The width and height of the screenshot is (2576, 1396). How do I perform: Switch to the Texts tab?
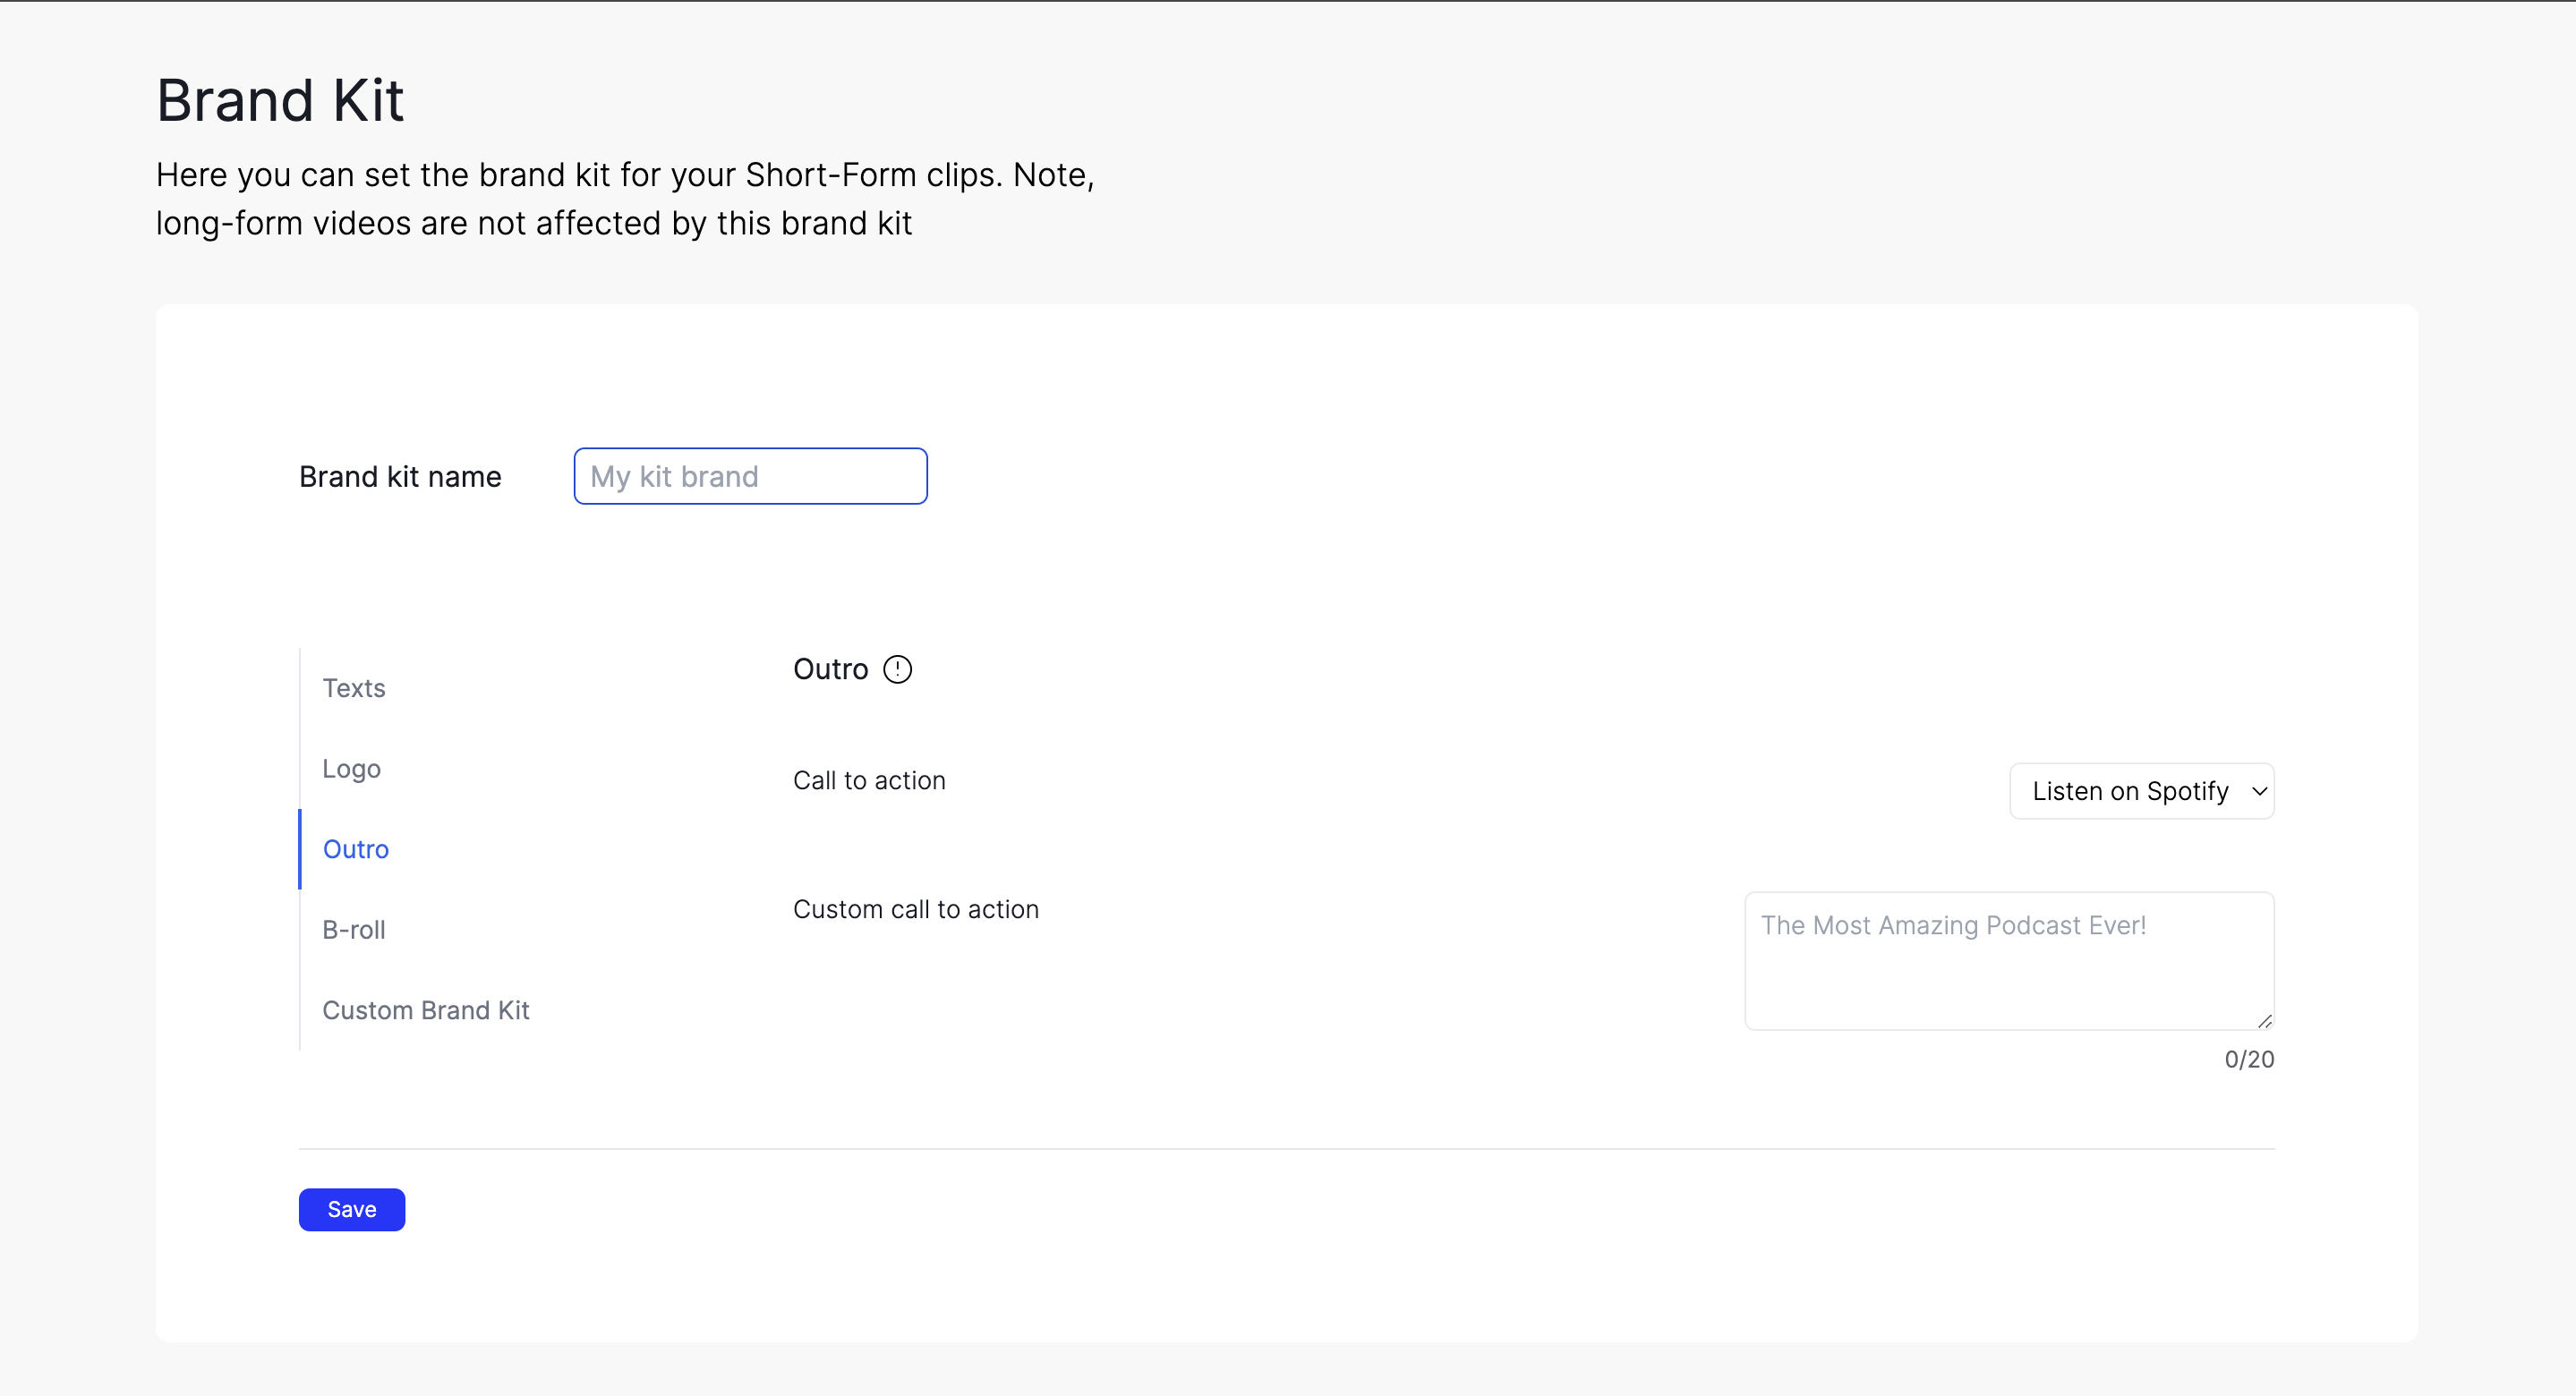tap(353, 688)
